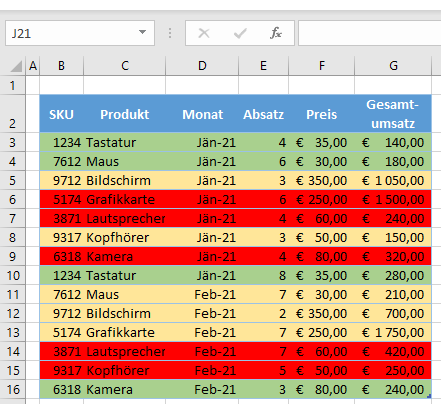Select Bildschirm cell in row 5
Viewport: 441px width, 407px height.
coord(125,180)
